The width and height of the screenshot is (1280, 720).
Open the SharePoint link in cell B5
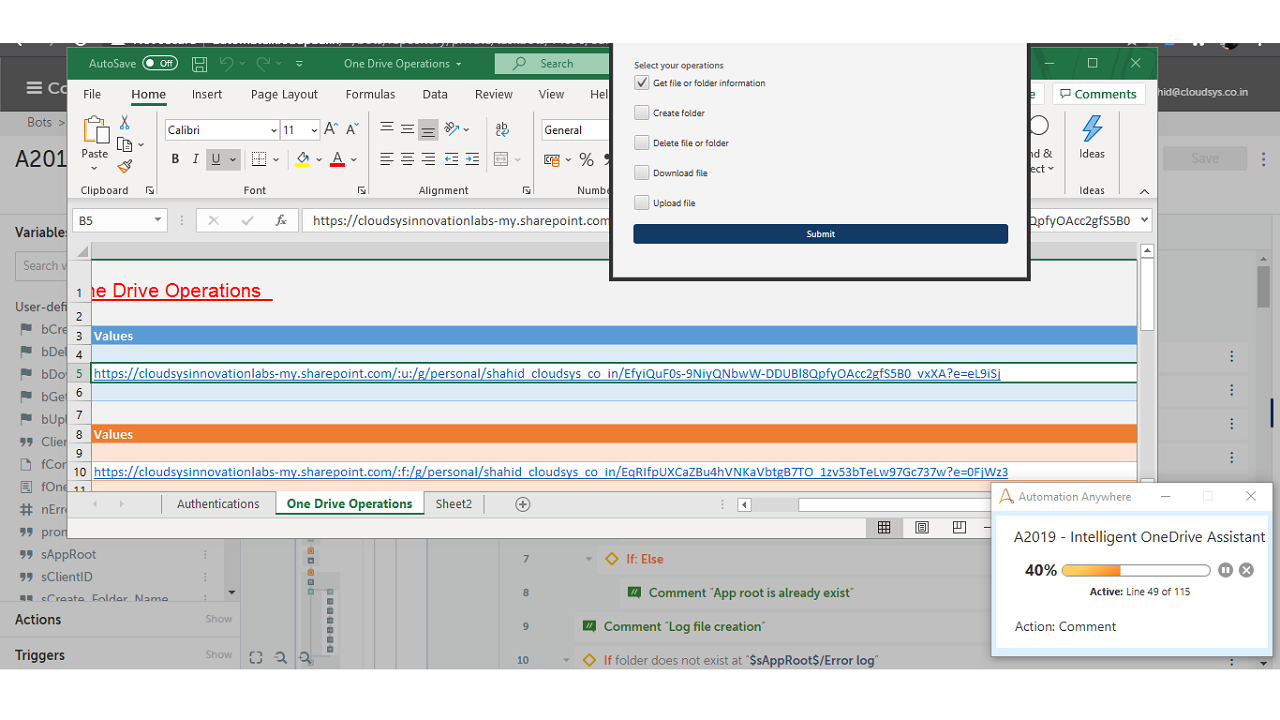(x=547, y=373)
